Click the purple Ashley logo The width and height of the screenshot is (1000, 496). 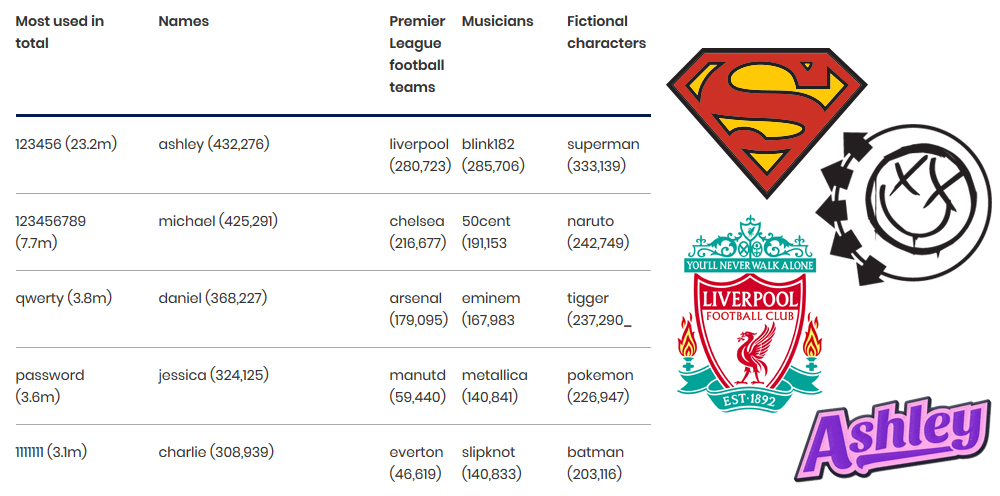(x=893, y=440)
